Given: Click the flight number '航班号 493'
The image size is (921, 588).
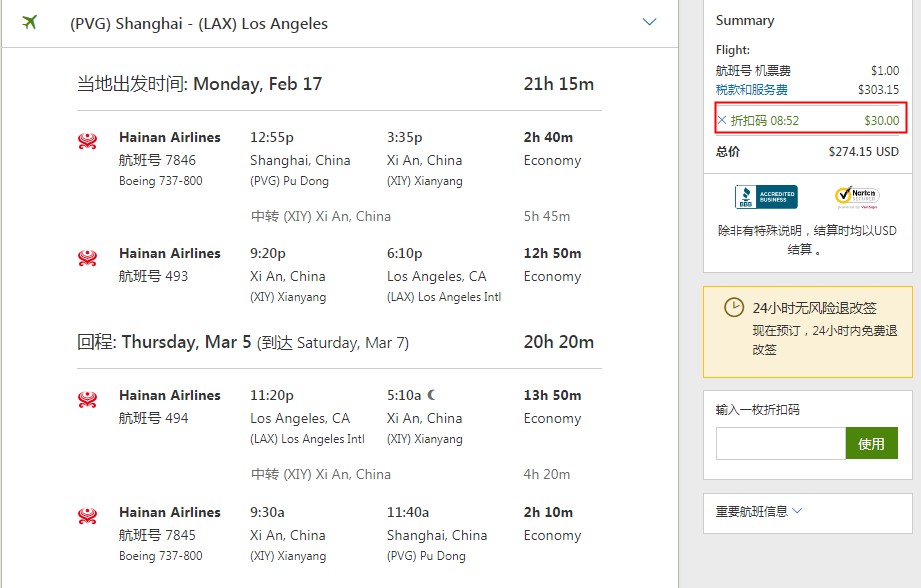Looking at the screenshot, I should click(153, 276).
